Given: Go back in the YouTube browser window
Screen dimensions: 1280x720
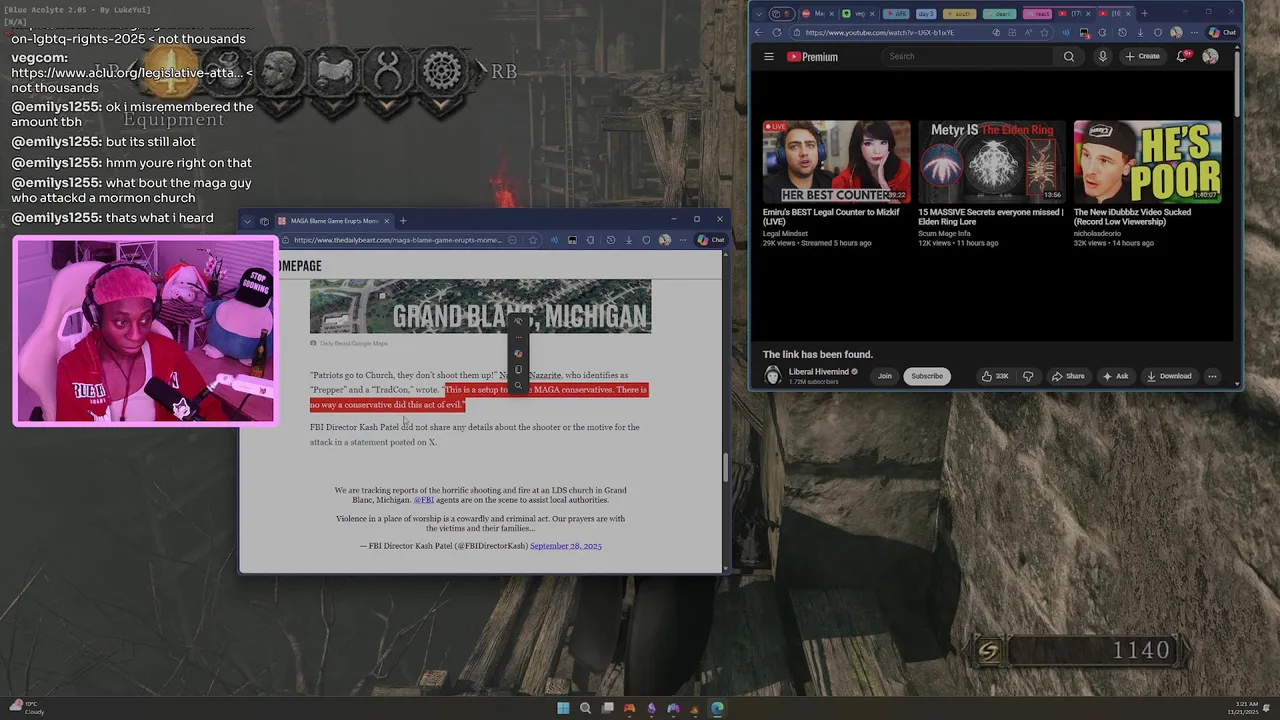Looking at the screenshot, I should coord(759,32).
